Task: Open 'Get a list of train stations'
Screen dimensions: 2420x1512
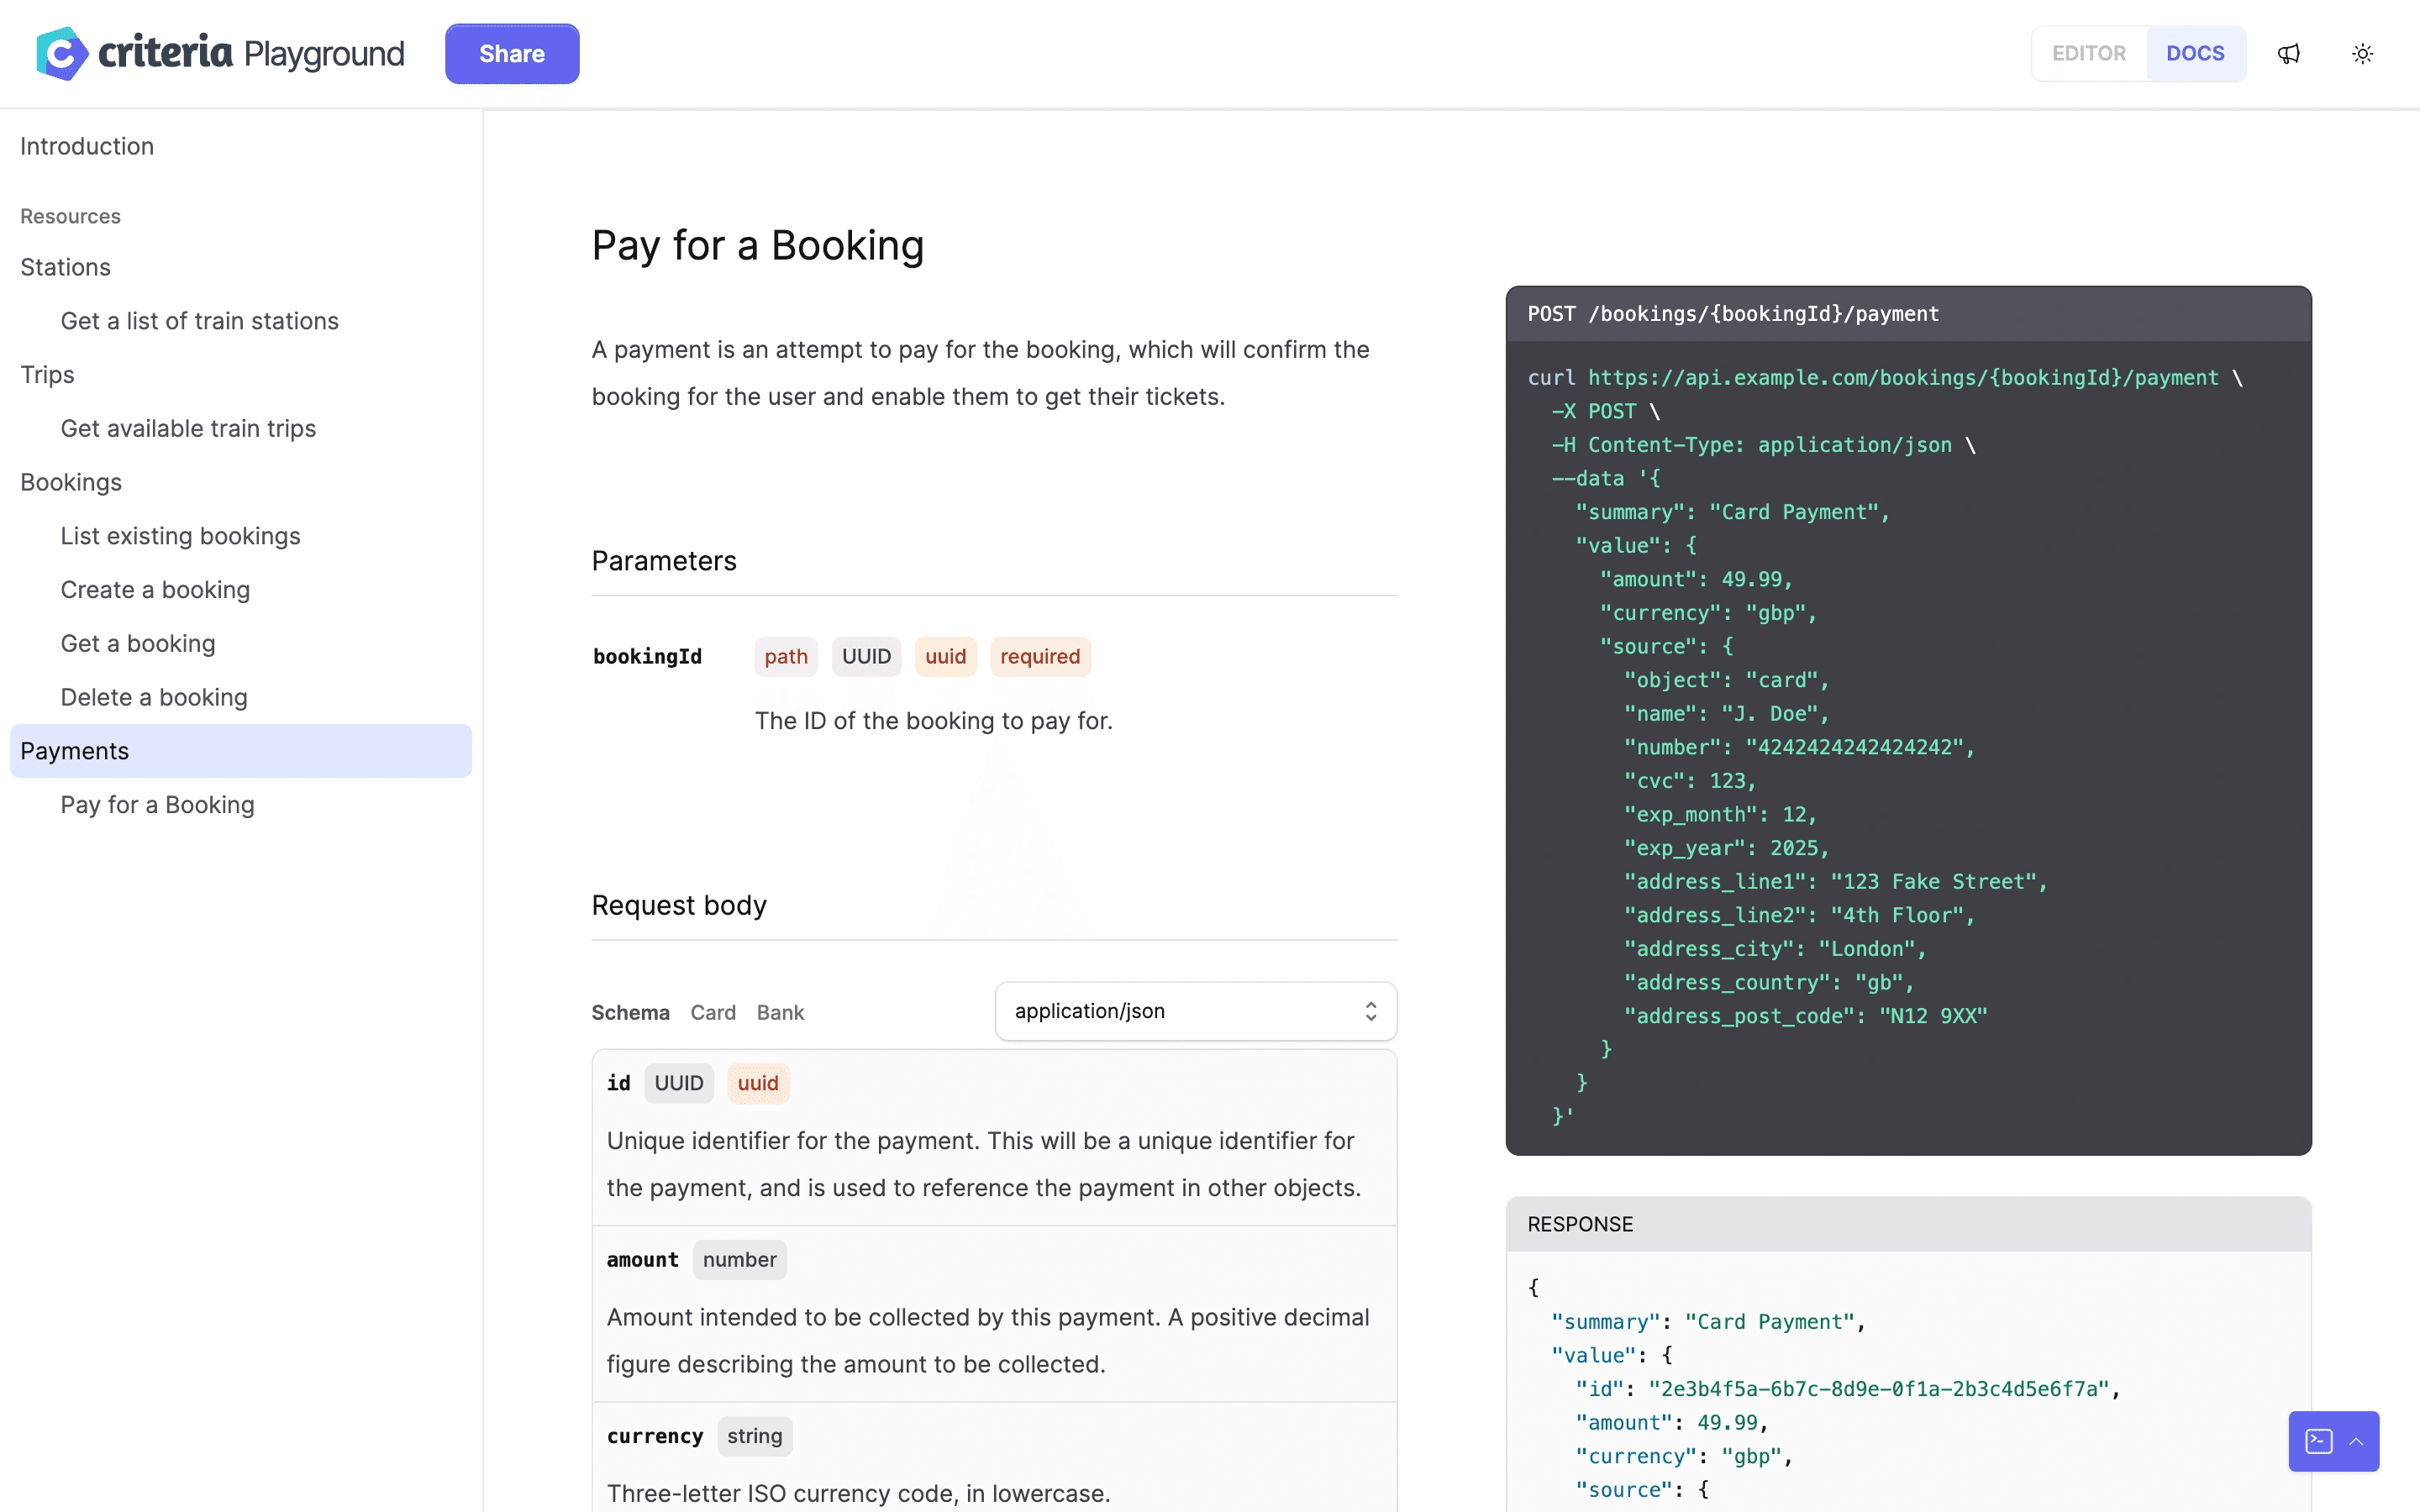Action: coord(199,321)
